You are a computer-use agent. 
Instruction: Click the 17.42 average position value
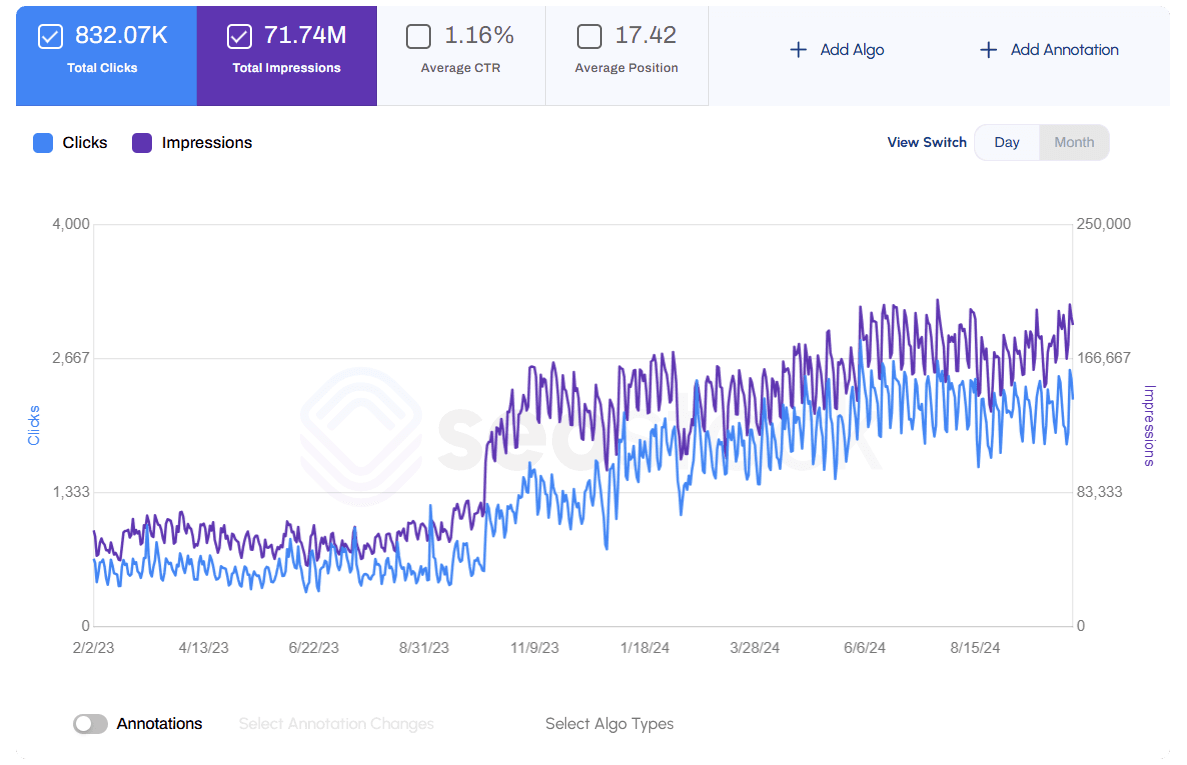coord(646,35)
